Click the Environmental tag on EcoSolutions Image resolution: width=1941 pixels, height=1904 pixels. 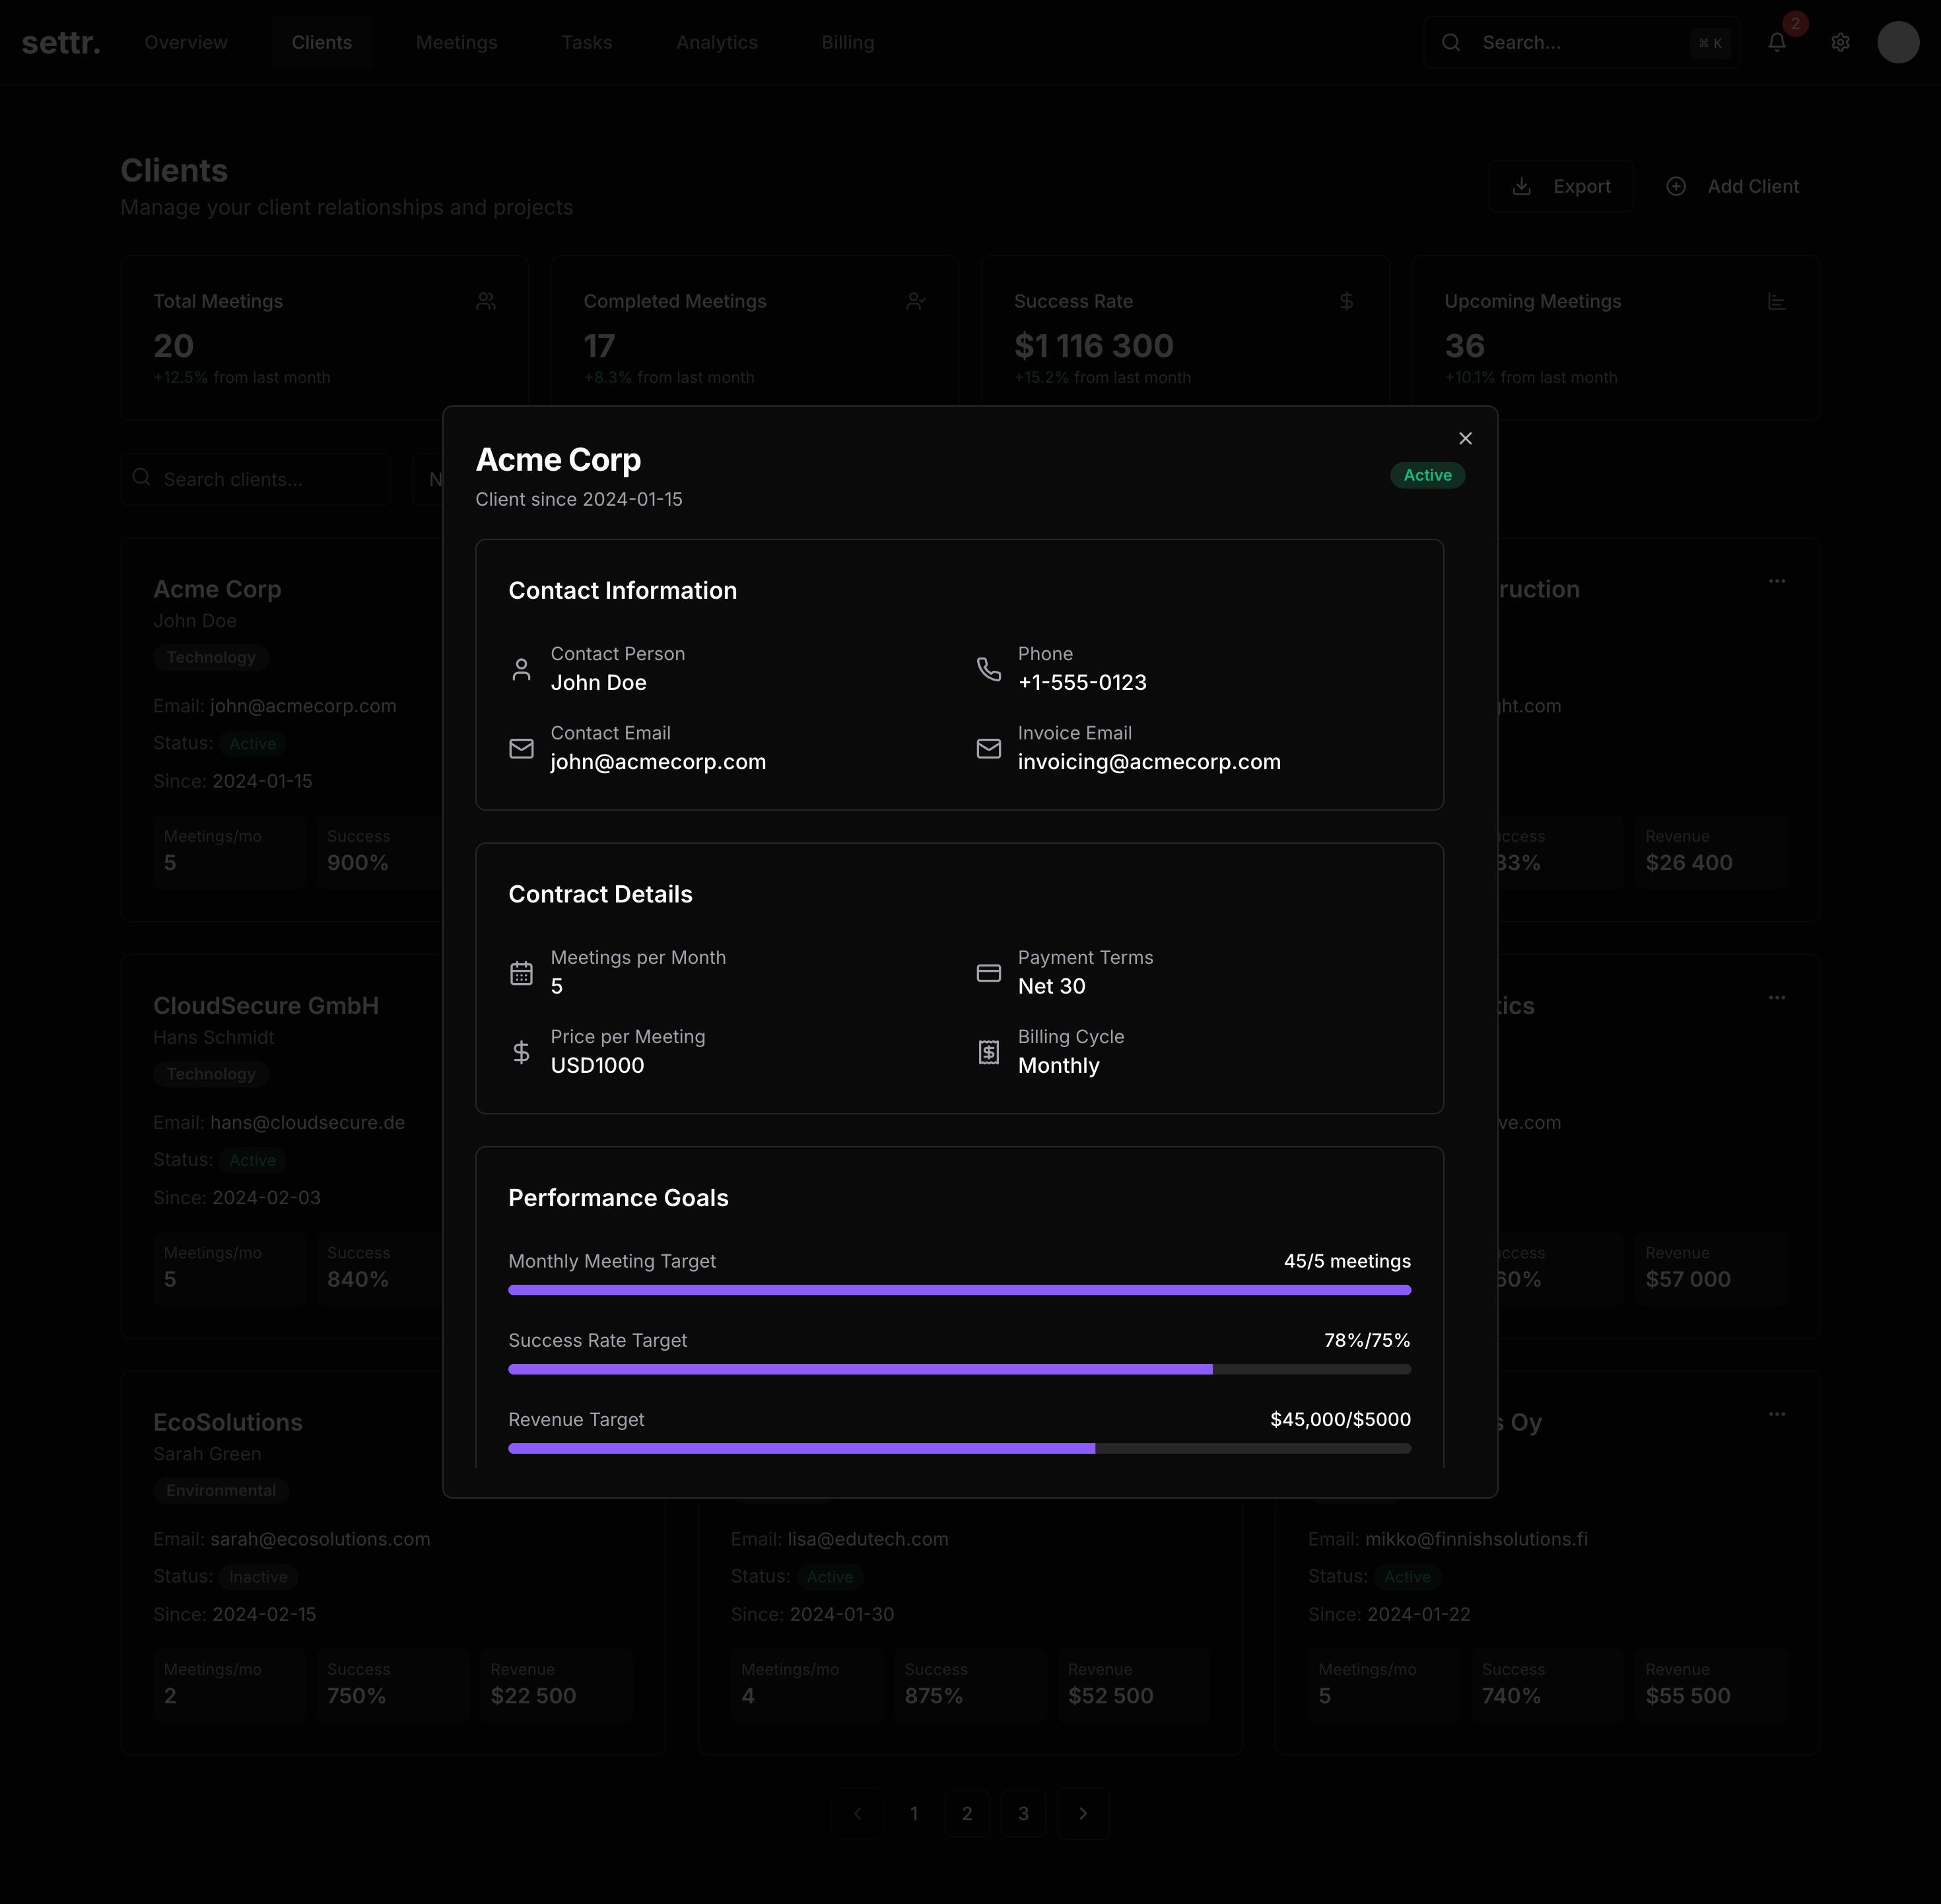point(221,1490)
